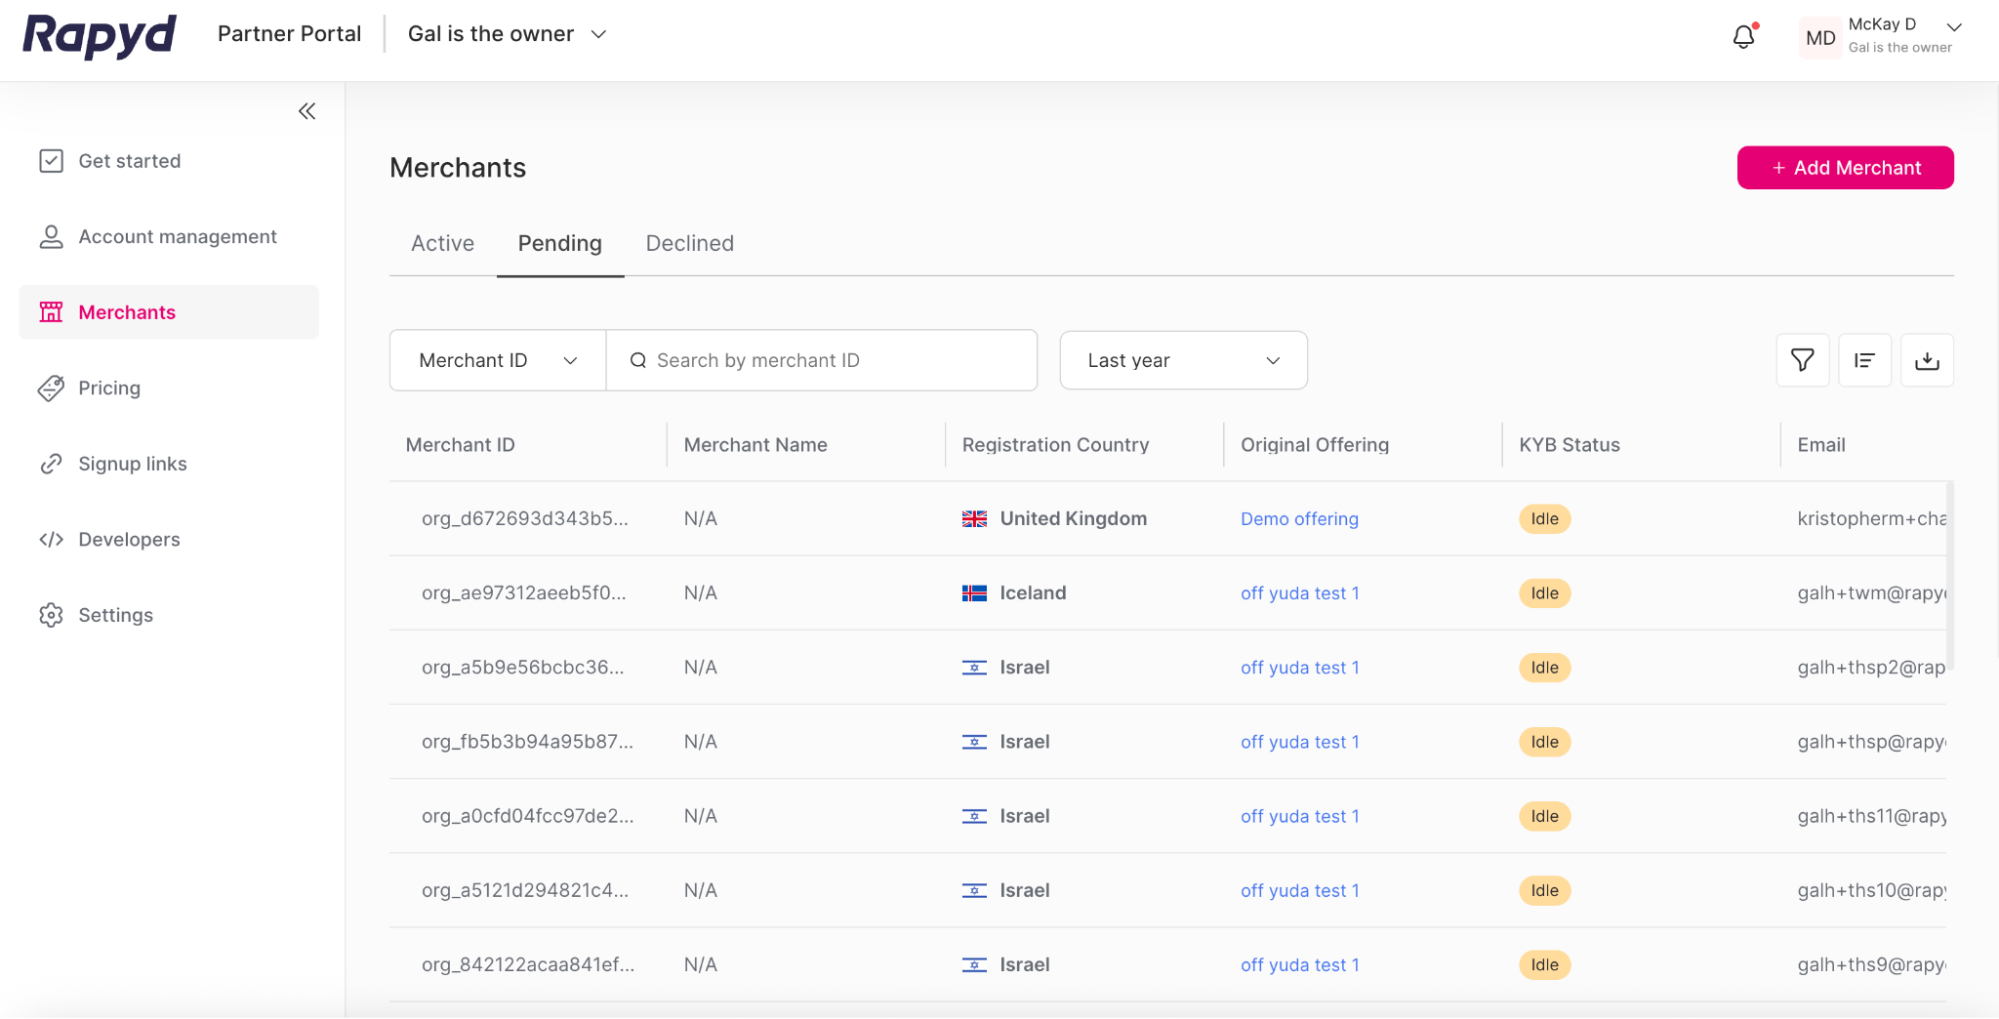Open the Get started checklist

[130, 161]
